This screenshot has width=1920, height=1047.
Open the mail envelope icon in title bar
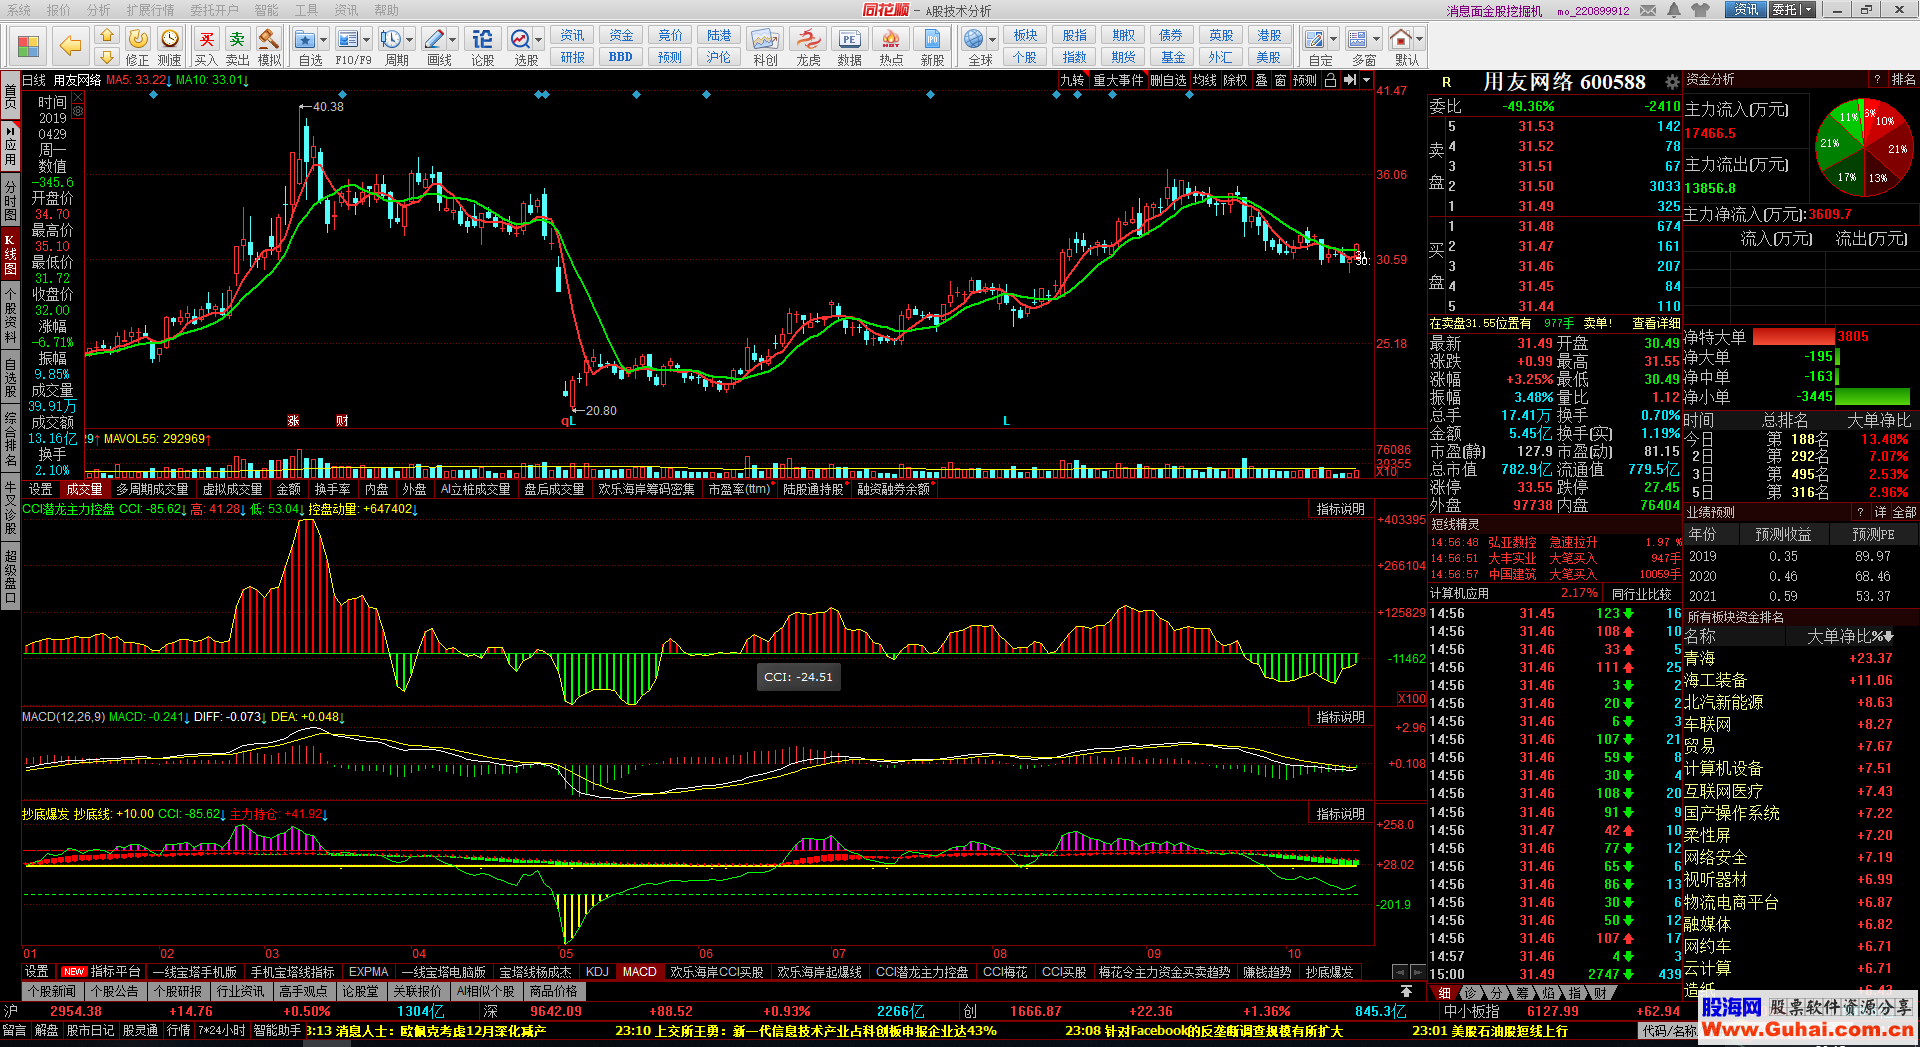coord(1648,10)
